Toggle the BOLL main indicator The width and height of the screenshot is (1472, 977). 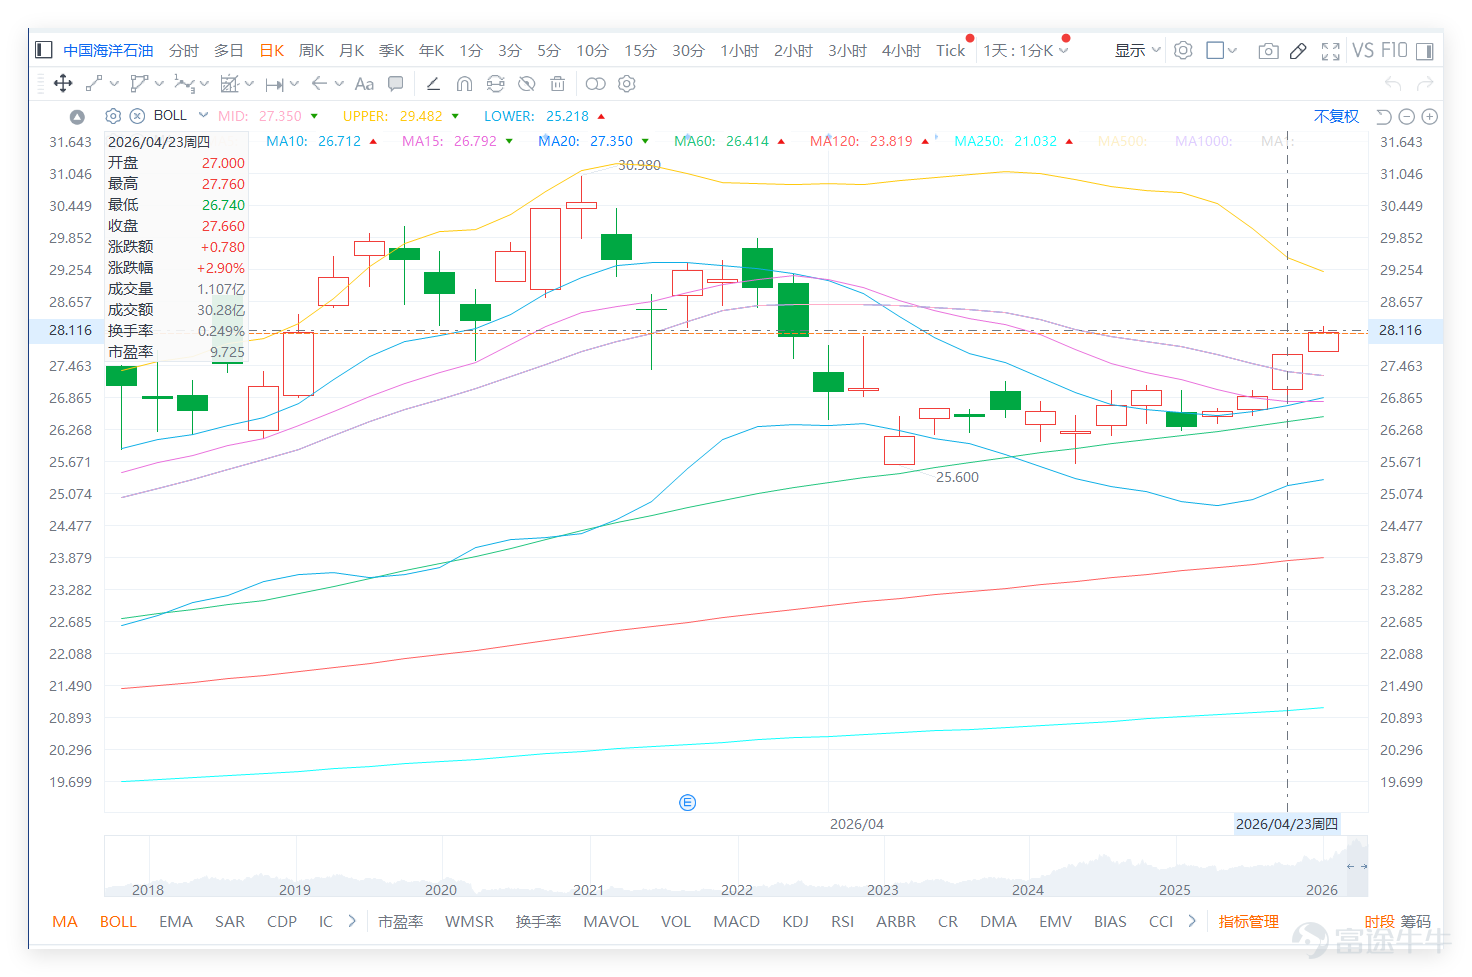tap(118, 921)
